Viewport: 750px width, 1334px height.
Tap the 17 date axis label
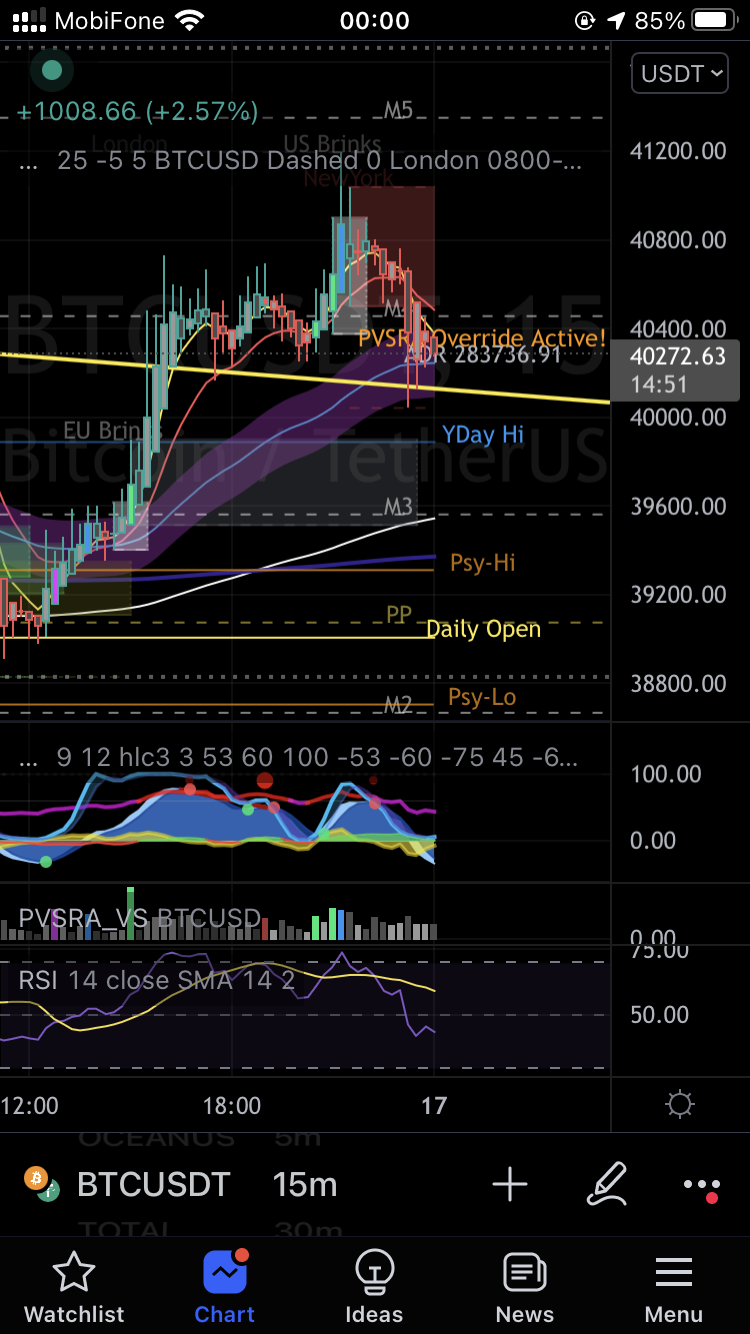tap(433, 1106)
